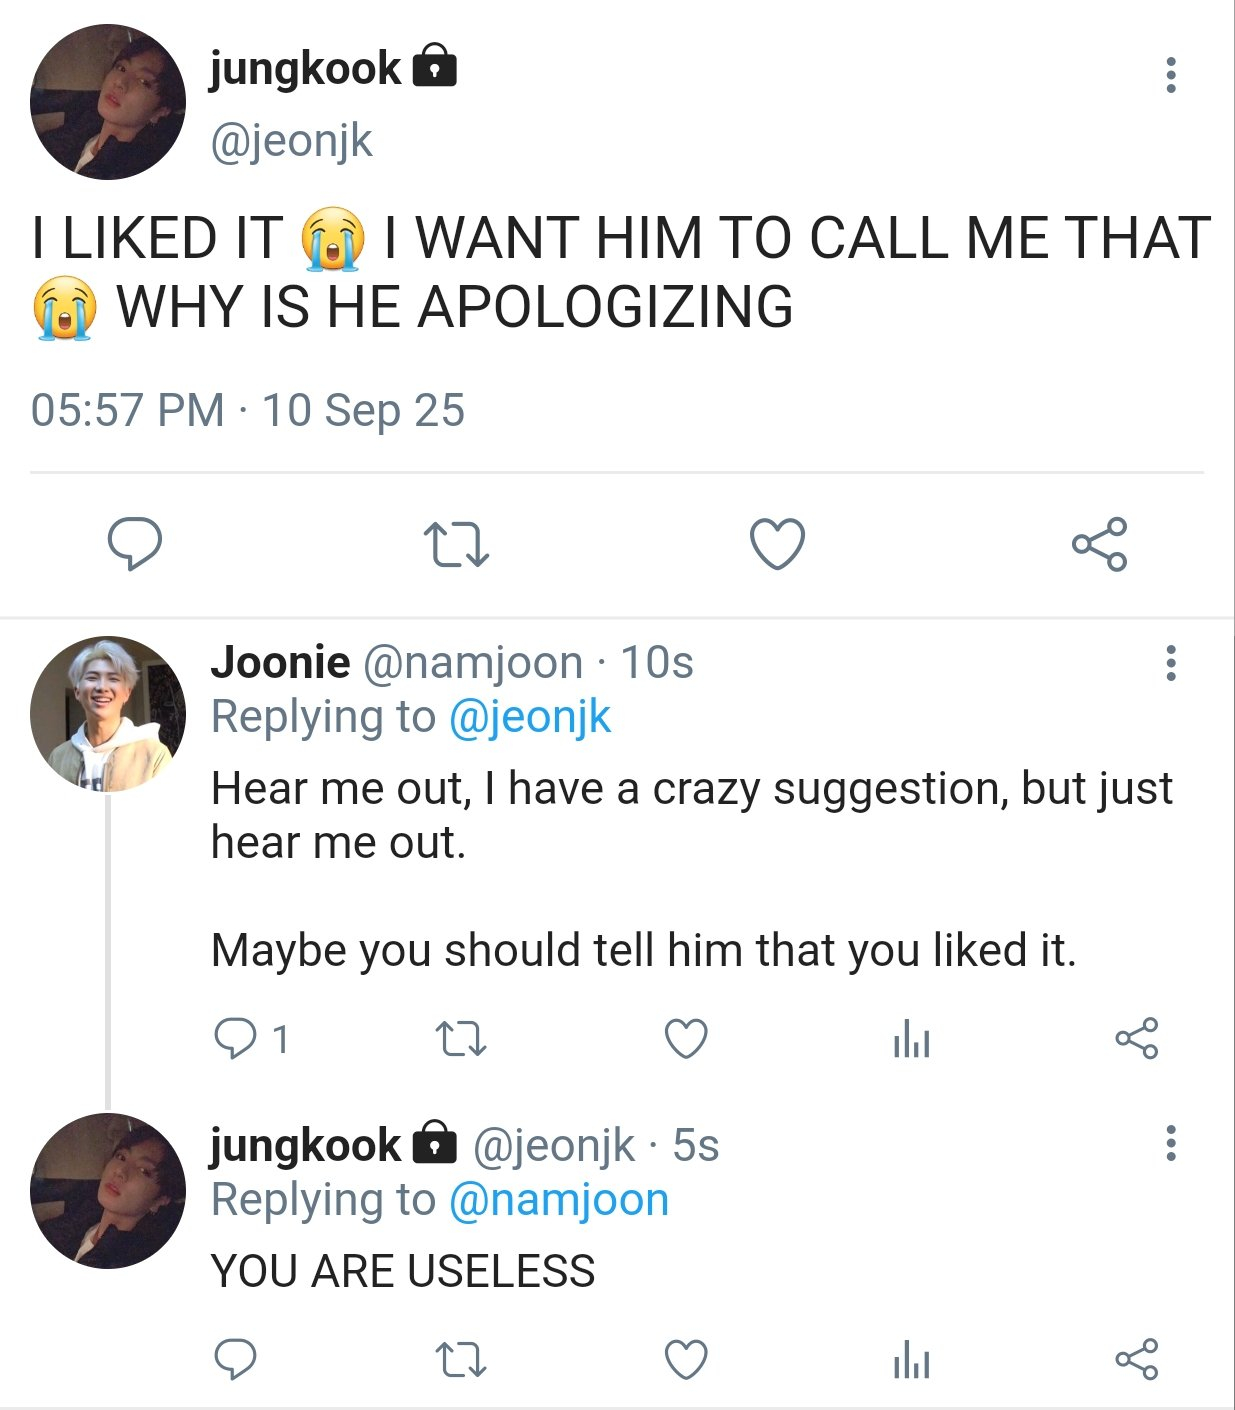Like Joonie's reply tweet
This screenshot has width=1235, height=1410.
tap(687, 1039)
